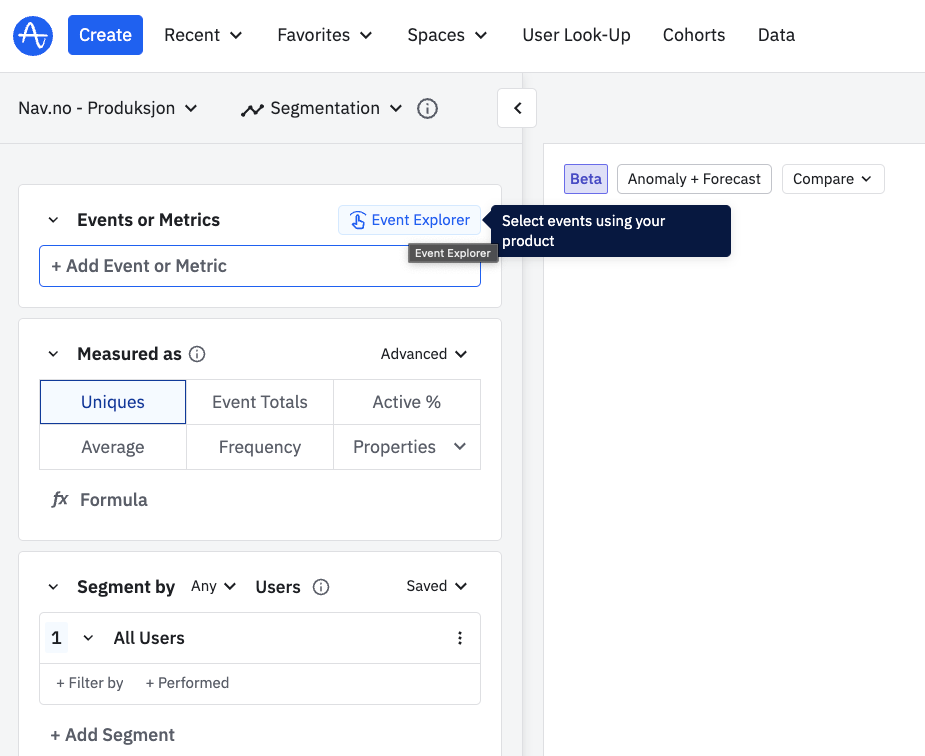Viewport: 925px width, 756px height.
Task: Select Event Totals measurement
Action: pos(260,402)
